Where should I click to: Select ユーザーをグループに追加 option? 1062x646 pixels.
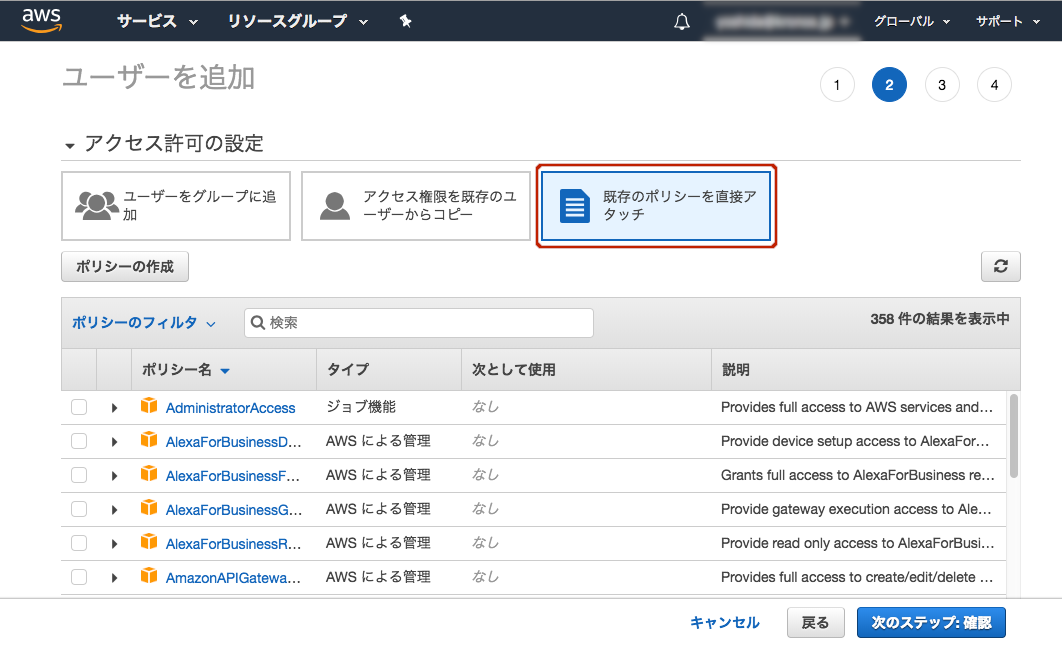click(175, 205)
